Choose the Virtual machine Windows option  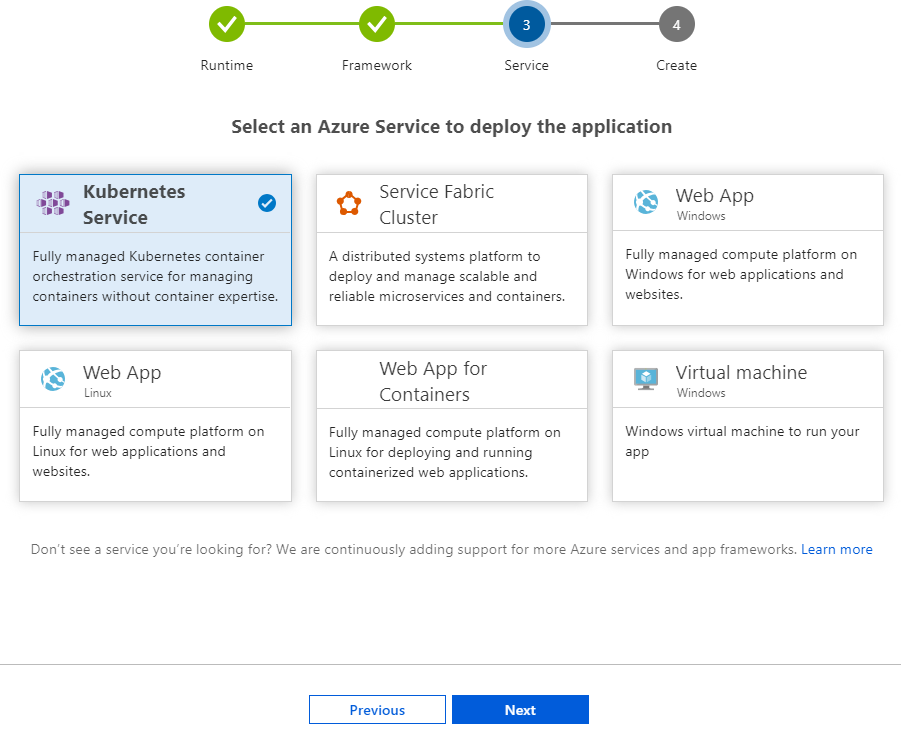[x=748, y=426]
